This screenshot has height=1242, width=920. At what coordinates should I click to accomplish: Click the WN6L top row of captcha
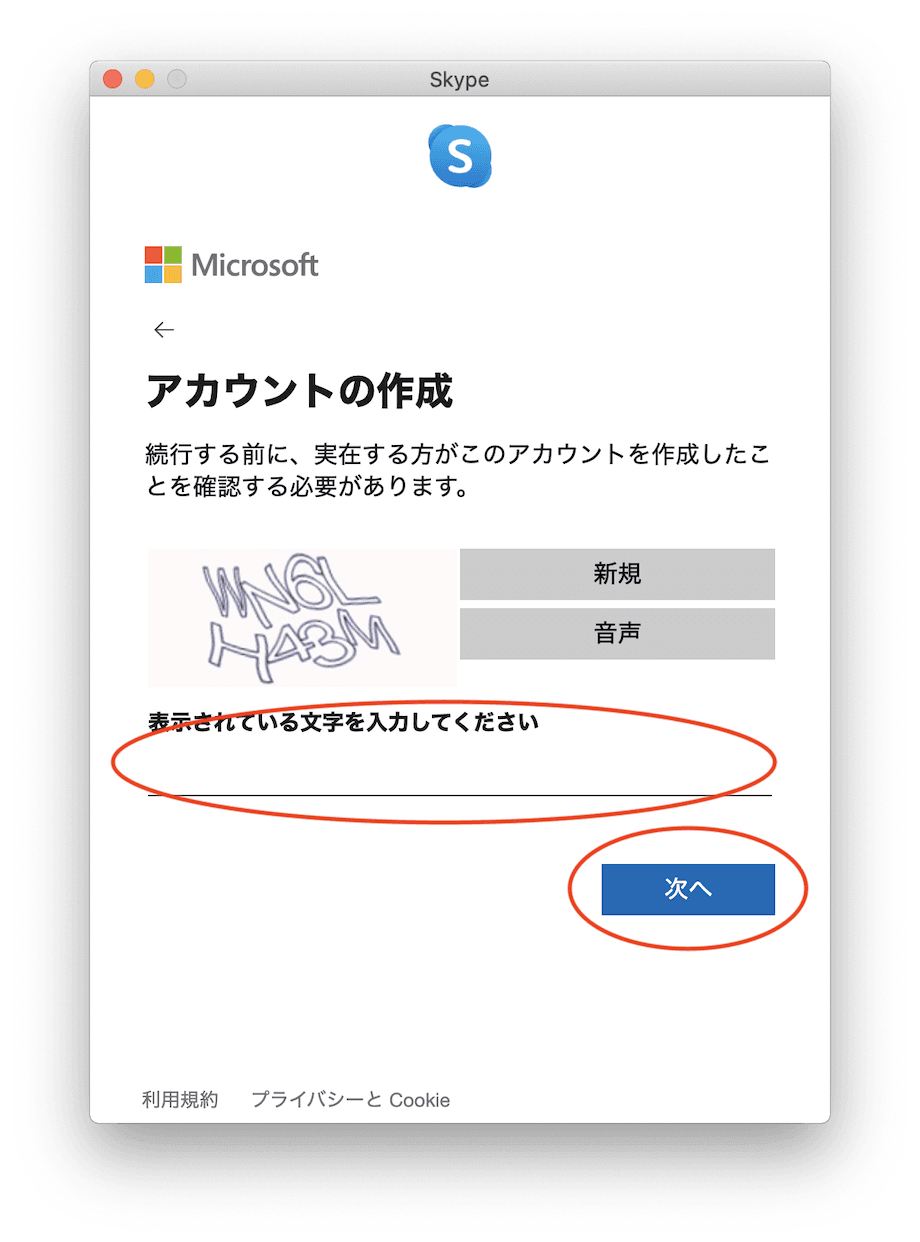290,593
